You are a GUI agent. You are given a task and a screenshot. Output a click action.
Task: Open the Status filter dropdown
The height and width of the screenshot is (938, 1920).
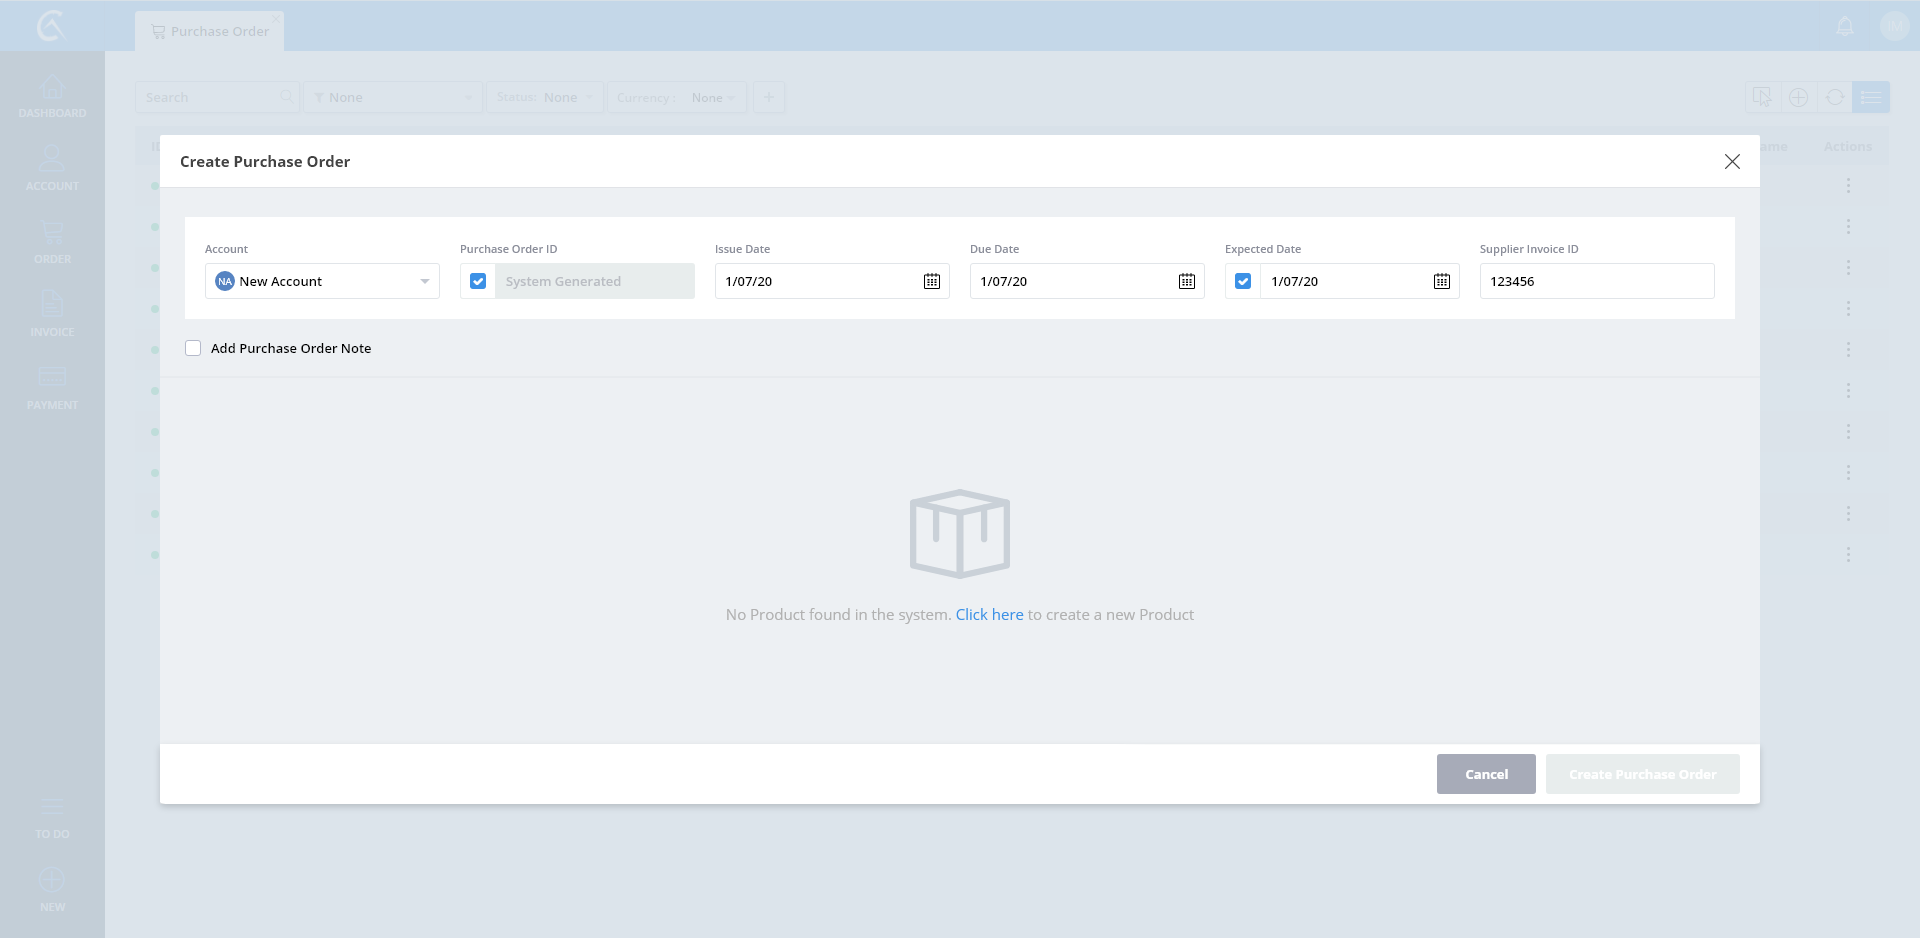pyautogui.click(x=545, y=98)
